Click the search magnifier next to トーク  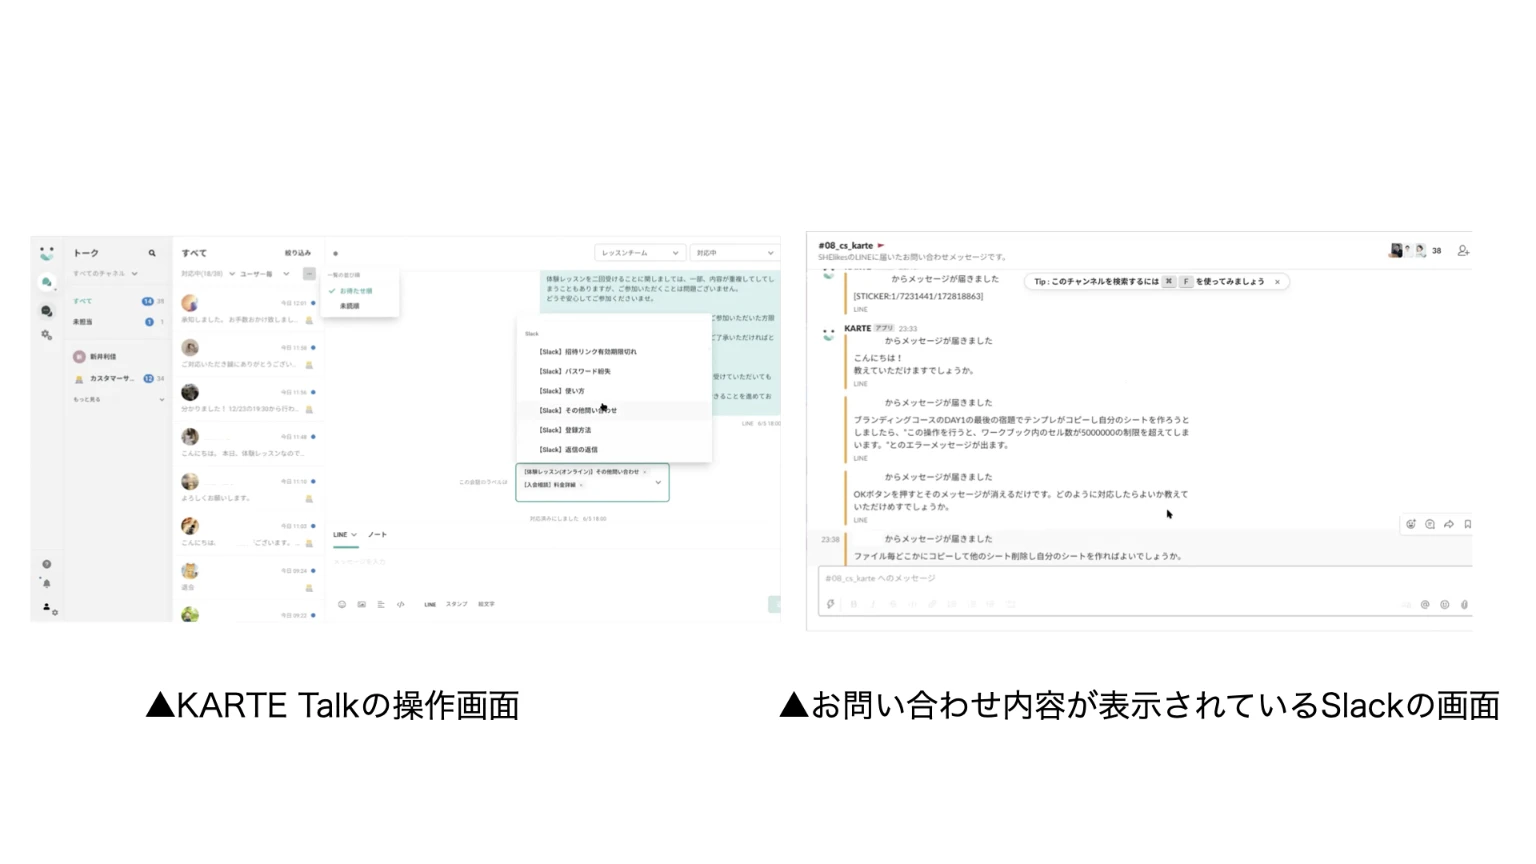coord(152,253)
